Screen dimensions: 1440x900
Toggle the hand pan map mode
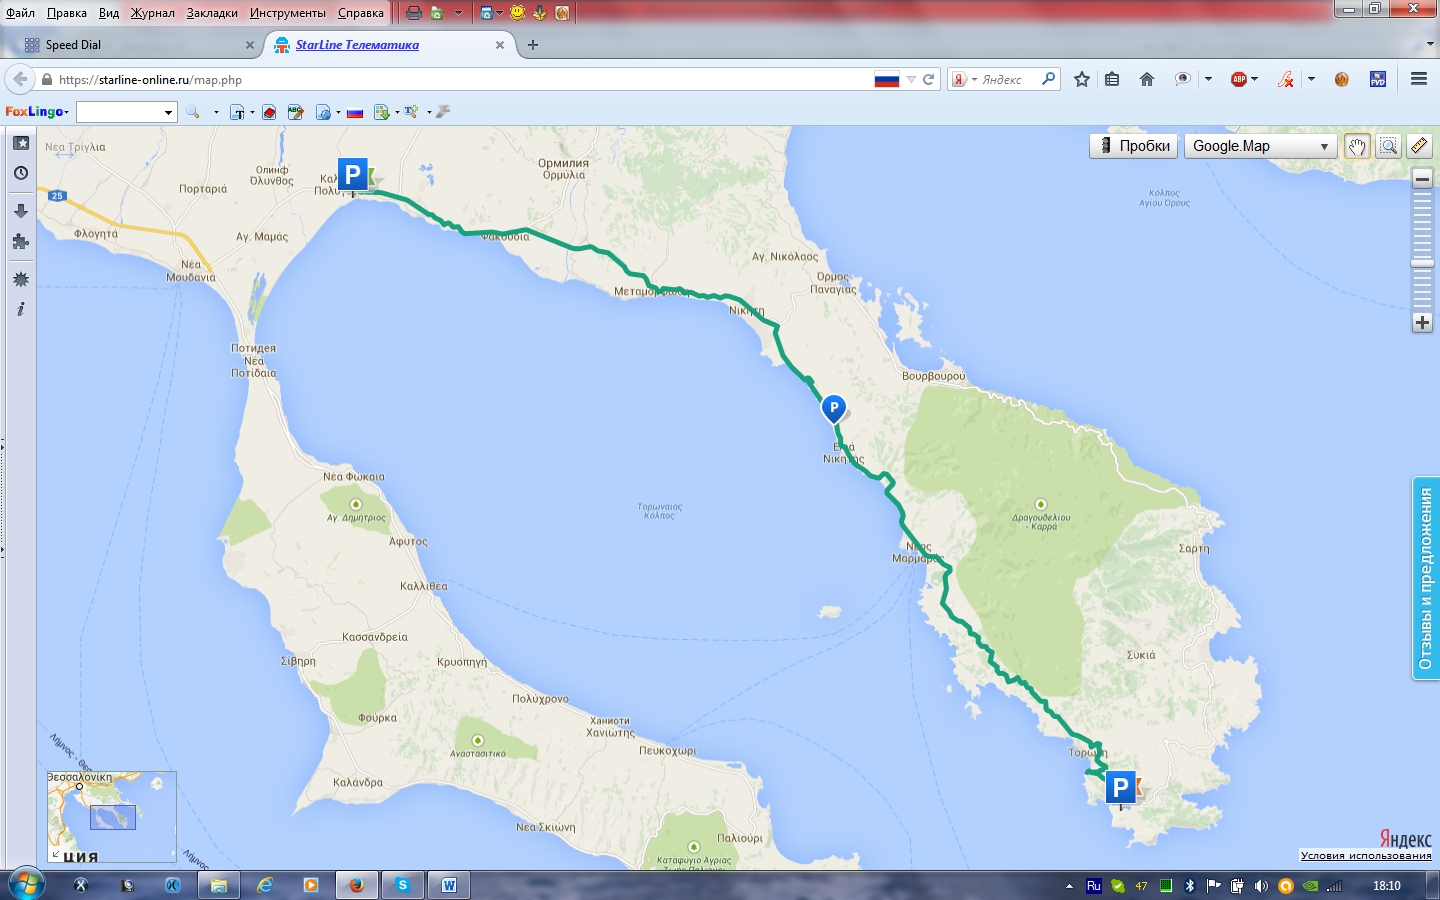(x=1356, y=146)
